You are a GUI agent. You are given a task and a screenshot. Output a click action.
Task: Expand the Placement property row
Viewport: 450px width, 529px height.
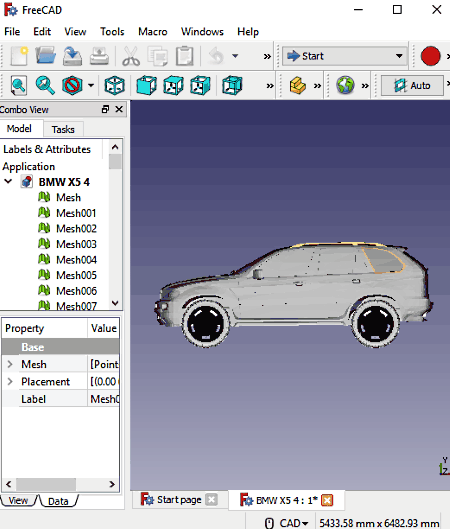tap(10, 382)
